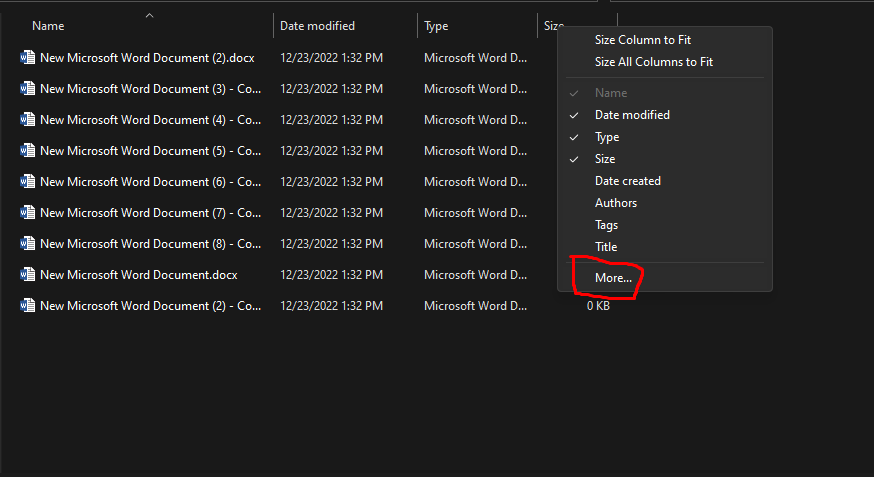Click date of Document (2).docx row
The height and width of the screenshot is (477, 874).
[331, 57]
